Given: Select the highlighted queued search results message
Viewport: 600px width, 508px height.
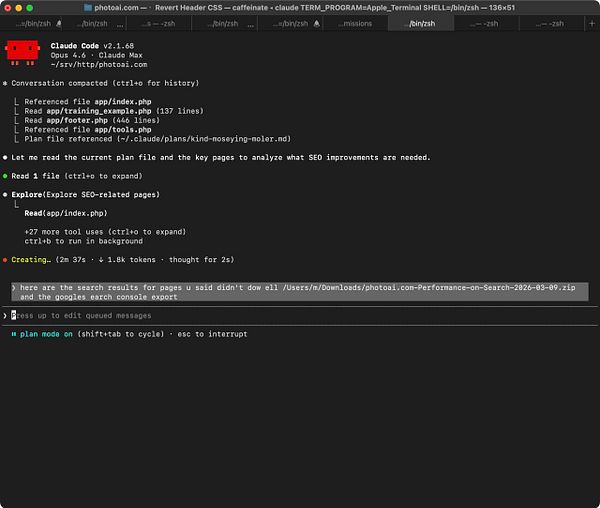Looking at the screenshot, I should [300, 292].
